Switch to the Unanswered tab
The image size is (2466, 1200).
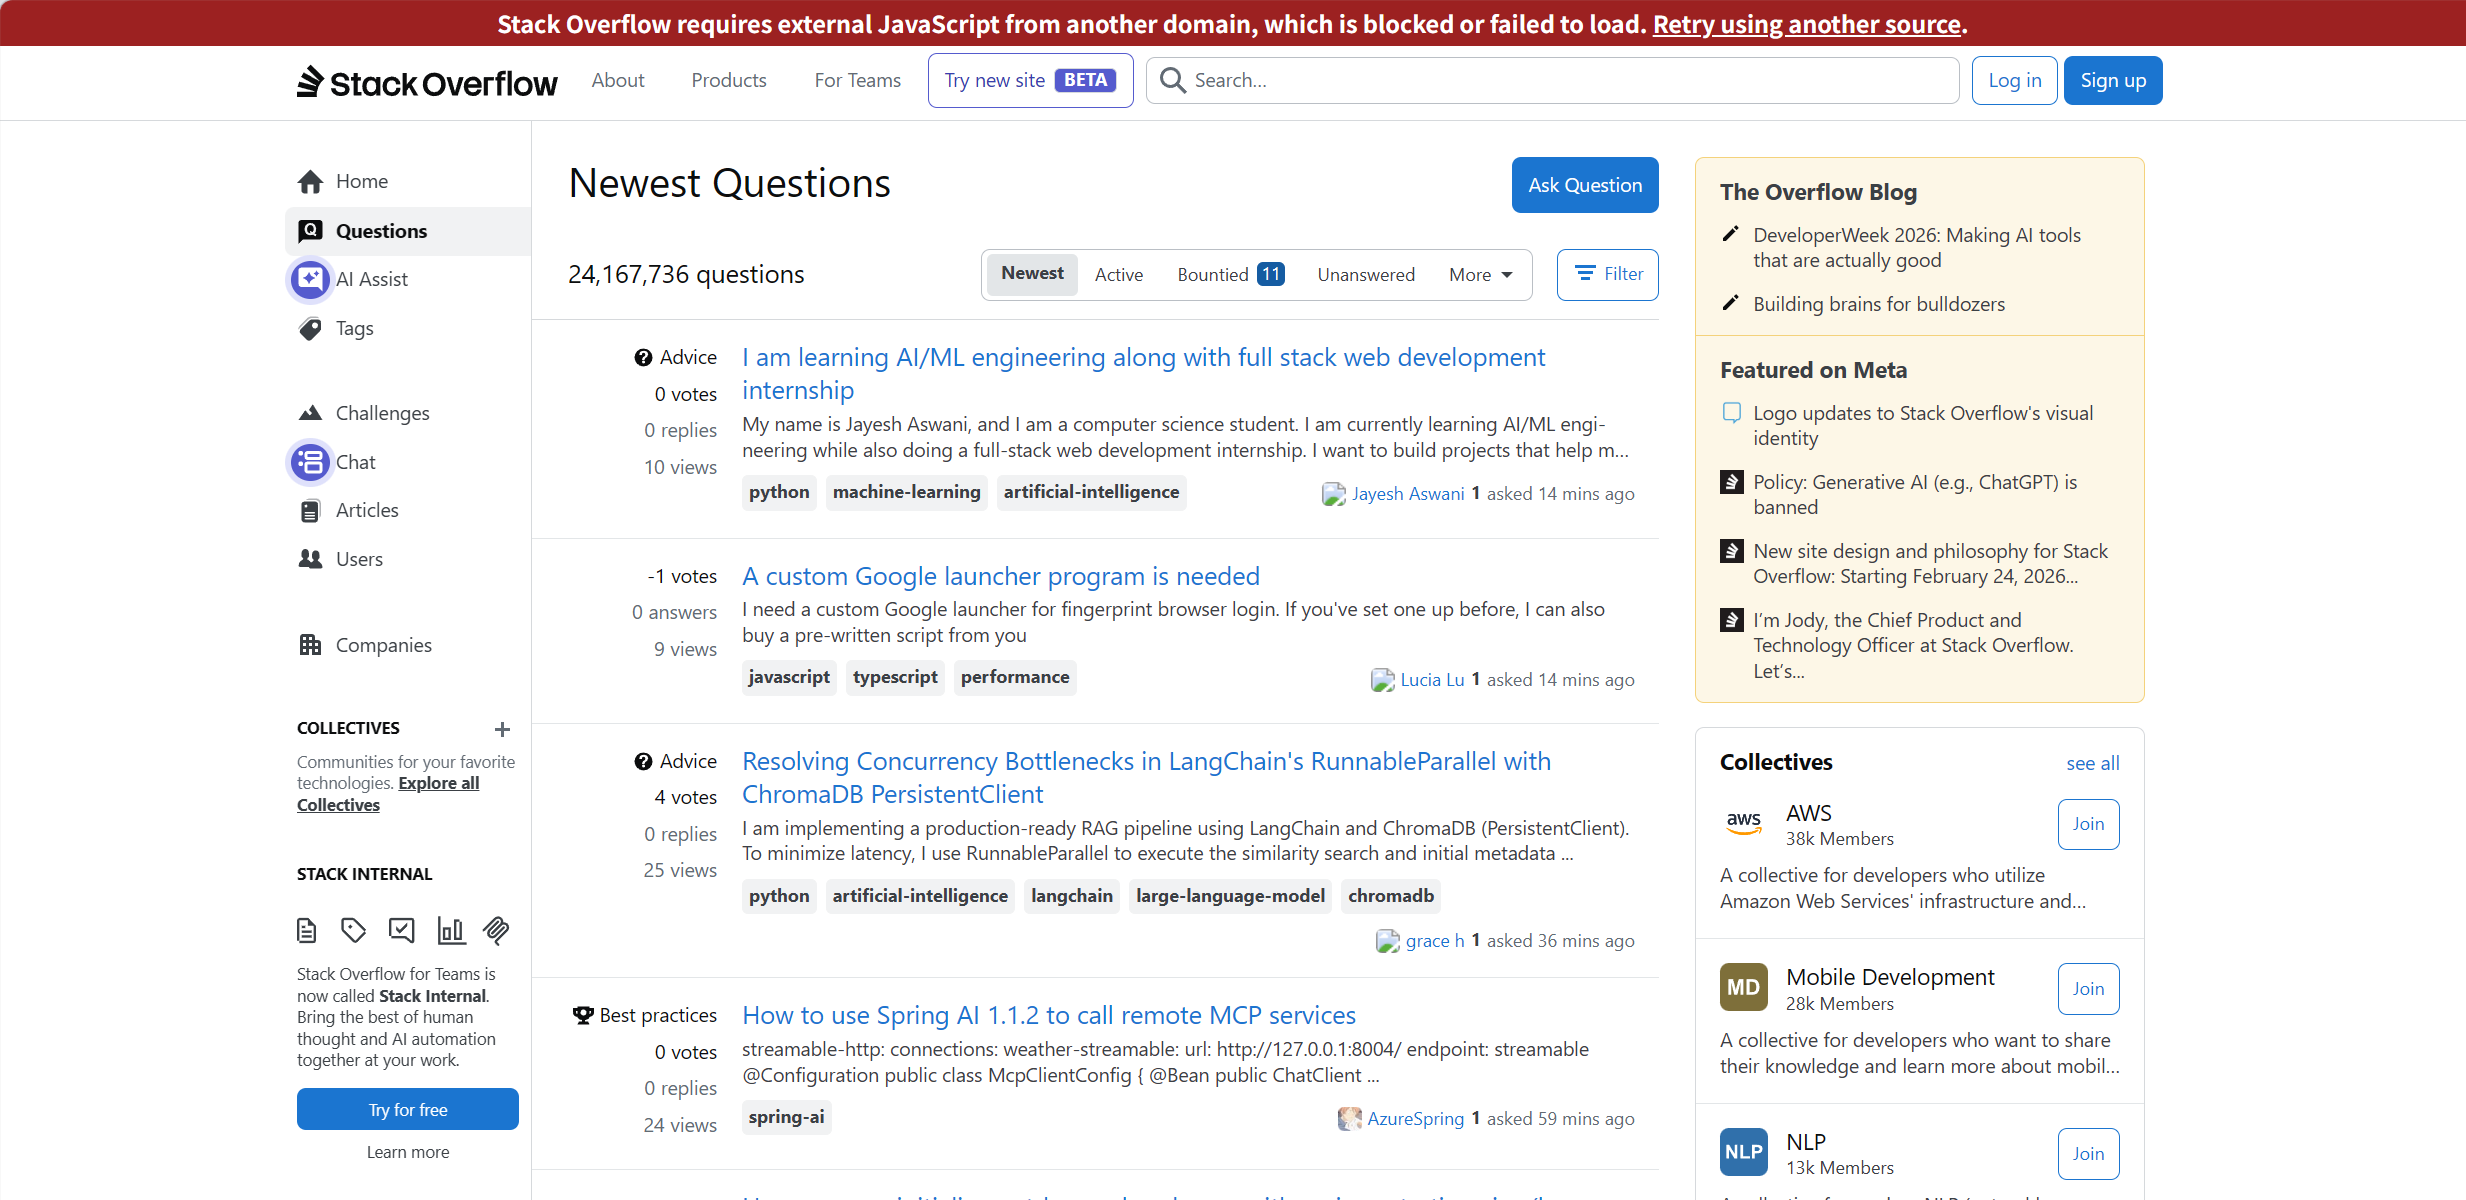point(1365,275)
